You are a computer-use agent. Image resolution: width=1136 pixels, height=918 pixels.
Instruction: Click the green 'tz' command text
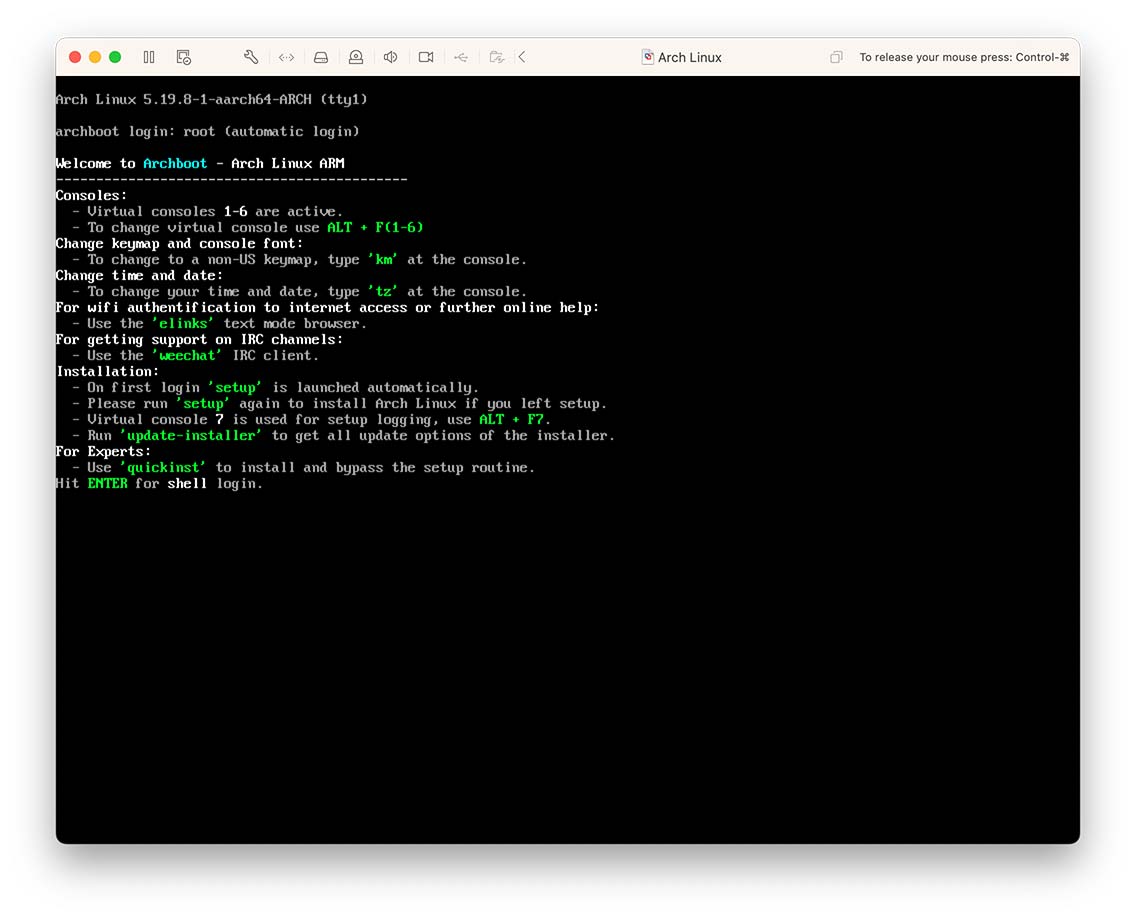pos(383,291)
